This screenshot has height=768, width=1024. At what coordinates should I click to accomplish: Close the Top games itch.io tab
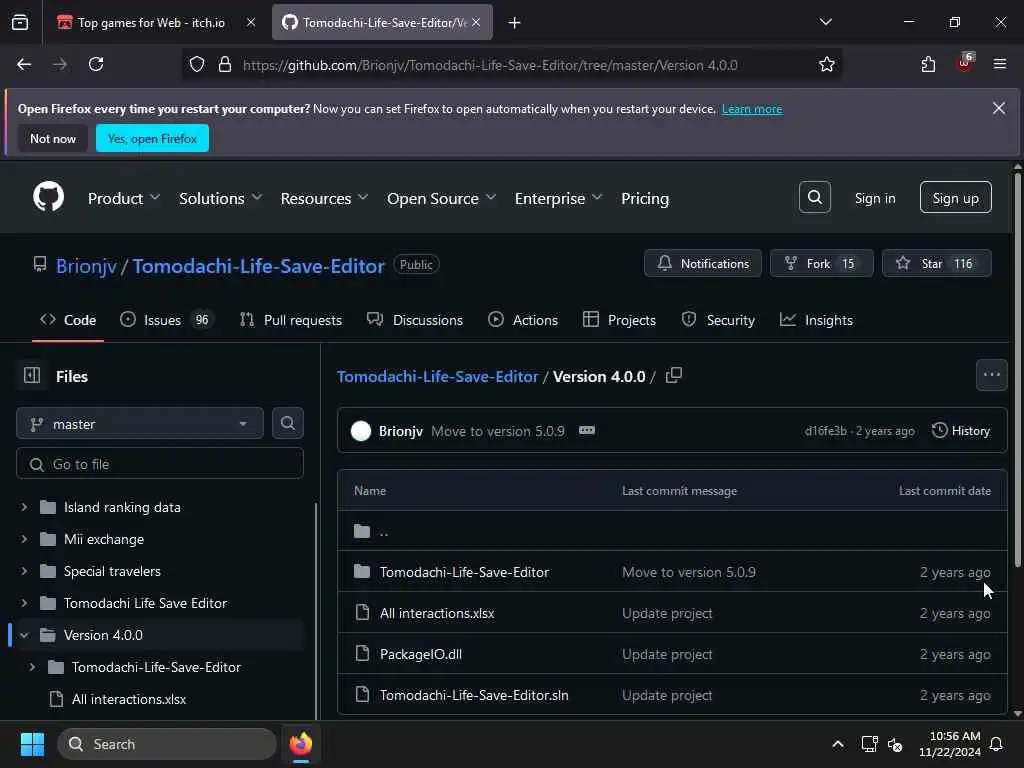[x=251, y=22]
